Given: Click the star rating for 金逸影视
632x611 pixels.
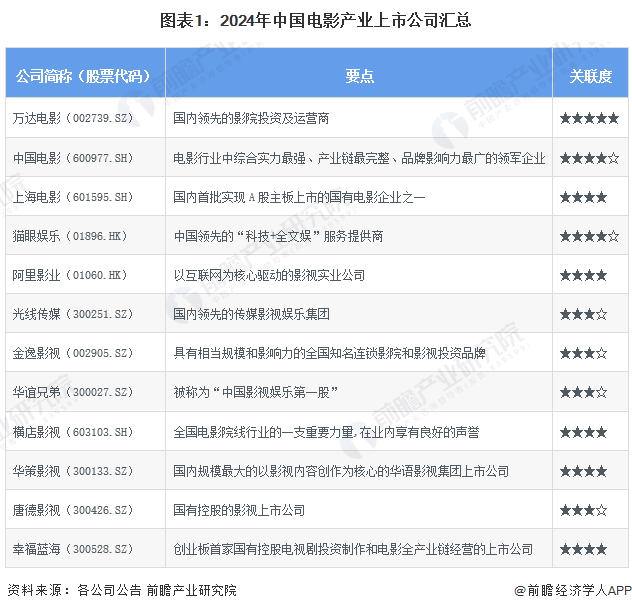Looking at the screenshot, I should pyautogui.click(x=583, y=353).
